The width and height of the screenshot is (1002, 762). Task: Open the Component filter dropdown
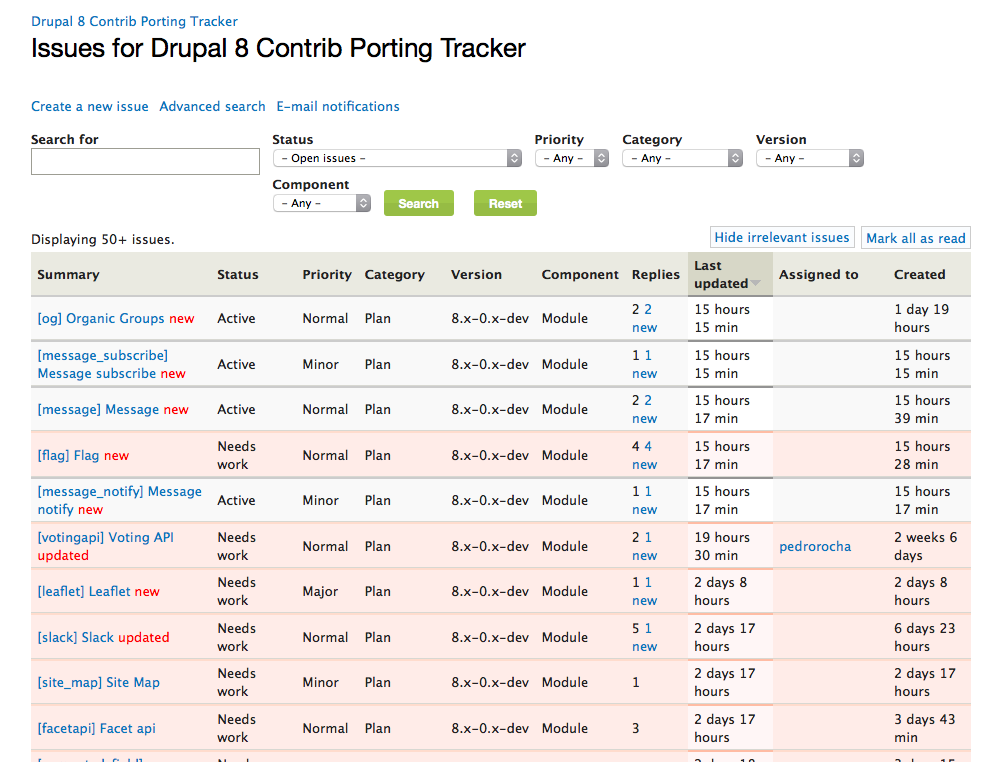(x=321, y=203)
